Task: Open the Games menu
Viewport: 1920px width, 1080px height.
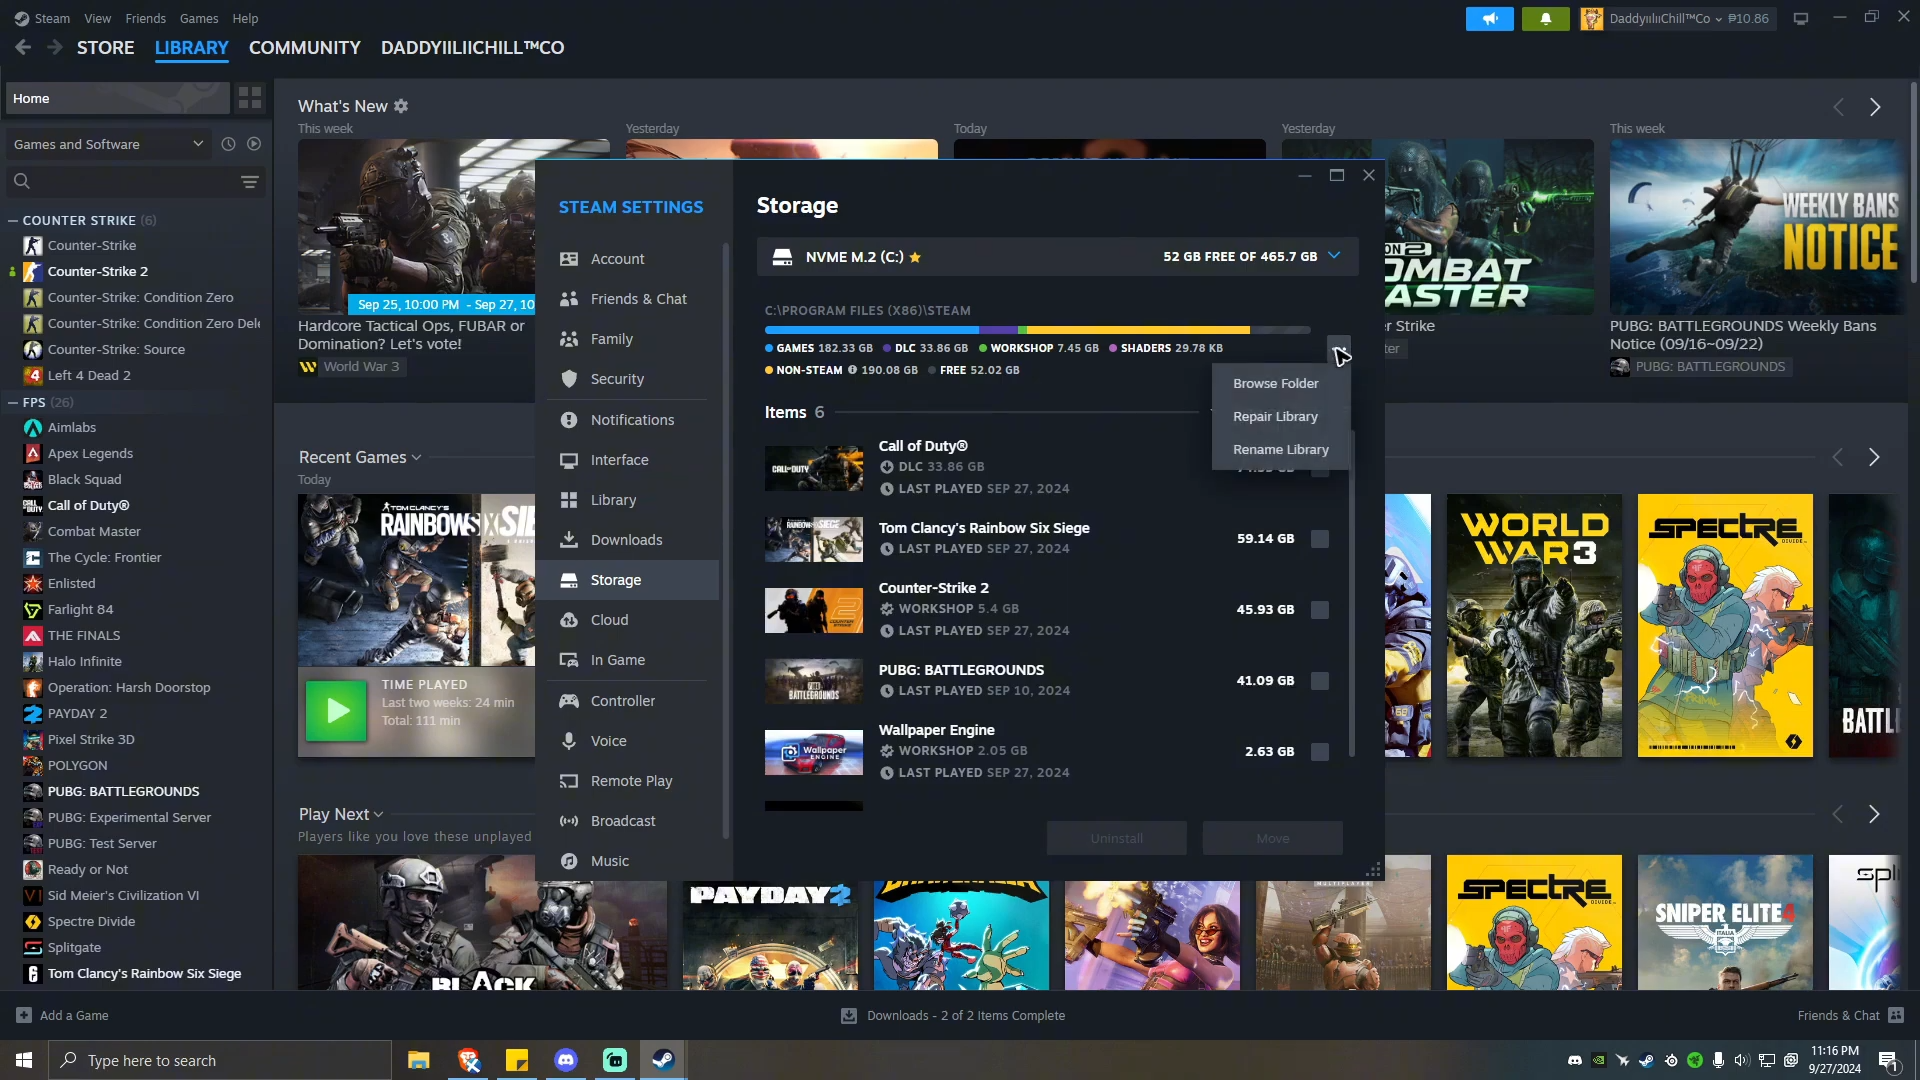Action: click(x=199, y=18)
